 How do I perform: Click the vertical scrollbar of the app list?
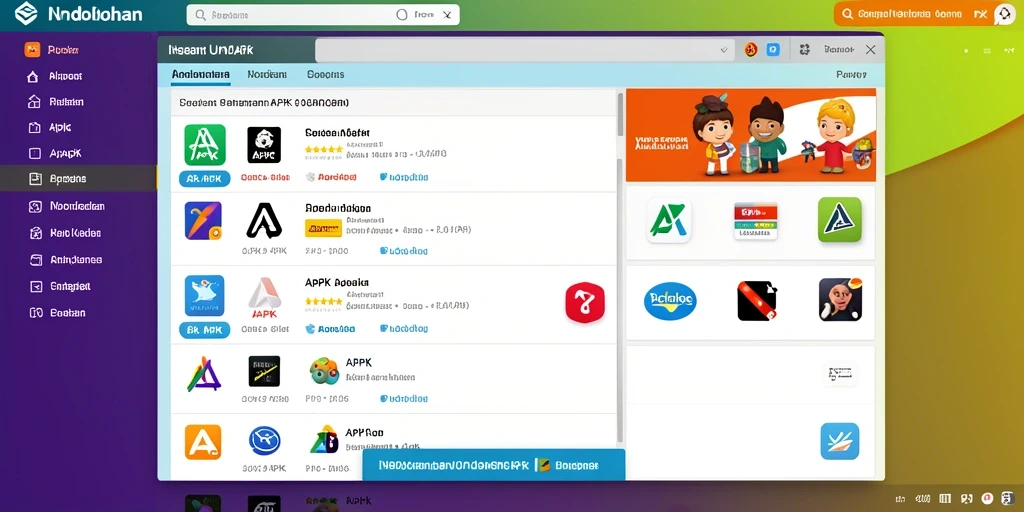click(620, 266)
